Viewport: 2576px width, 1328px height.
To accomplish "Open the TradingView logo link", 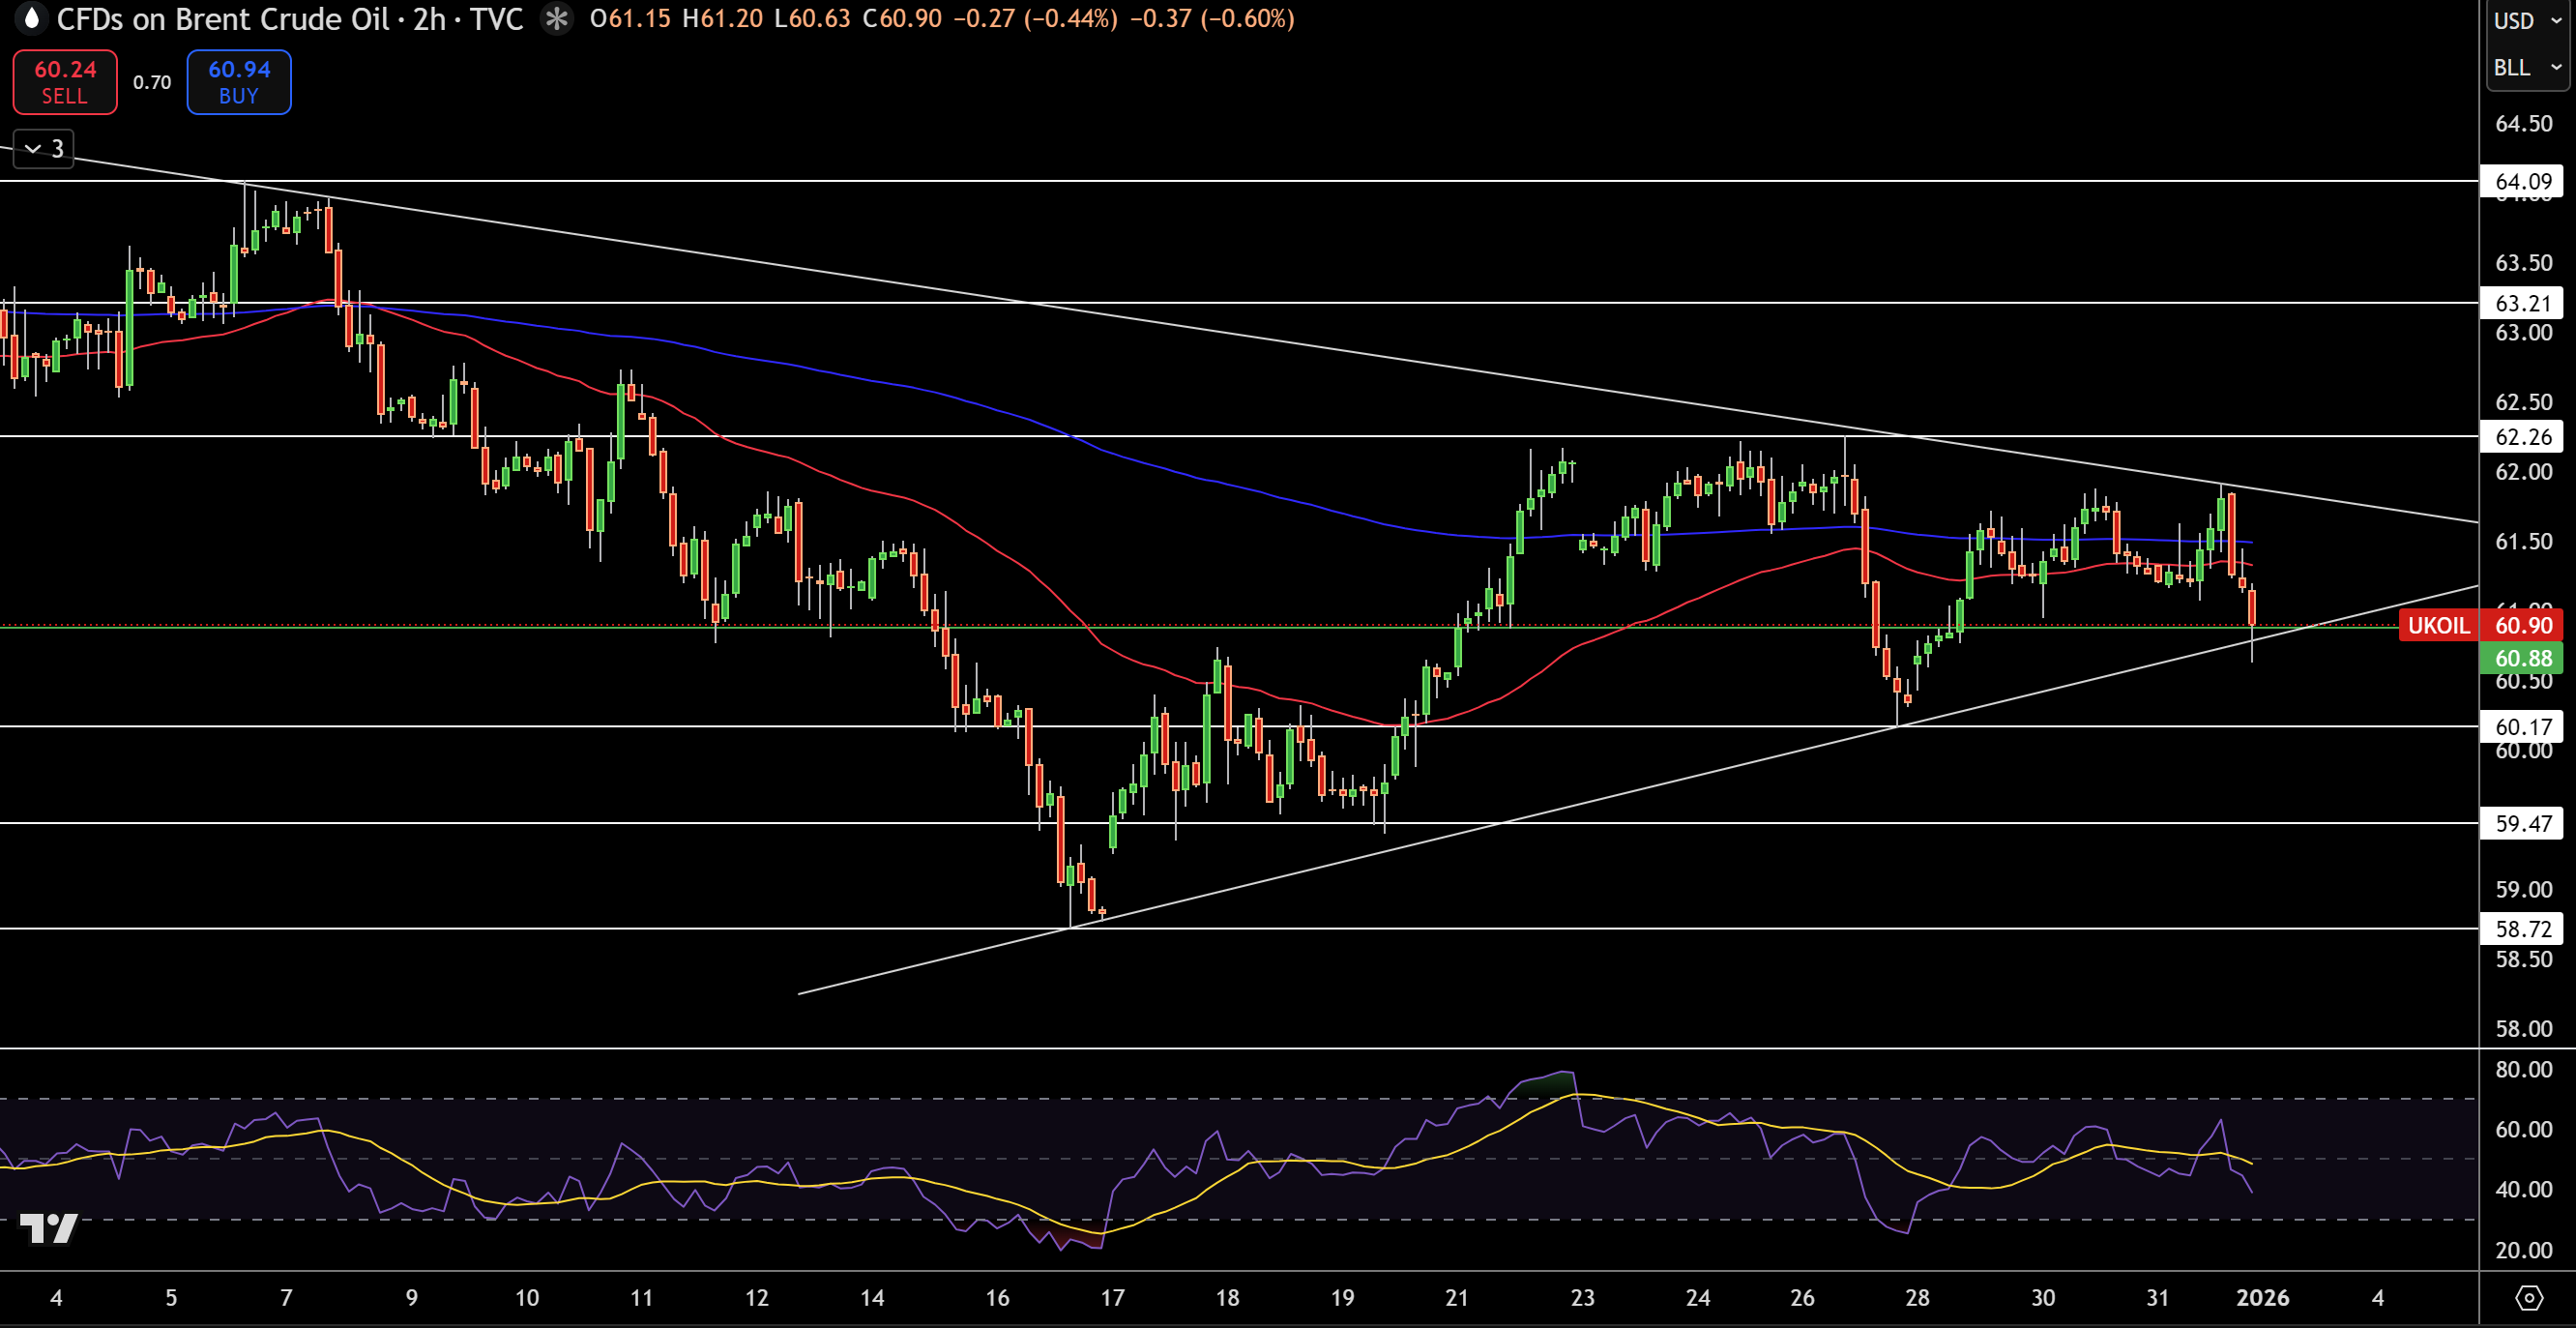I will pyautogui.click(x=49, y=1227).
